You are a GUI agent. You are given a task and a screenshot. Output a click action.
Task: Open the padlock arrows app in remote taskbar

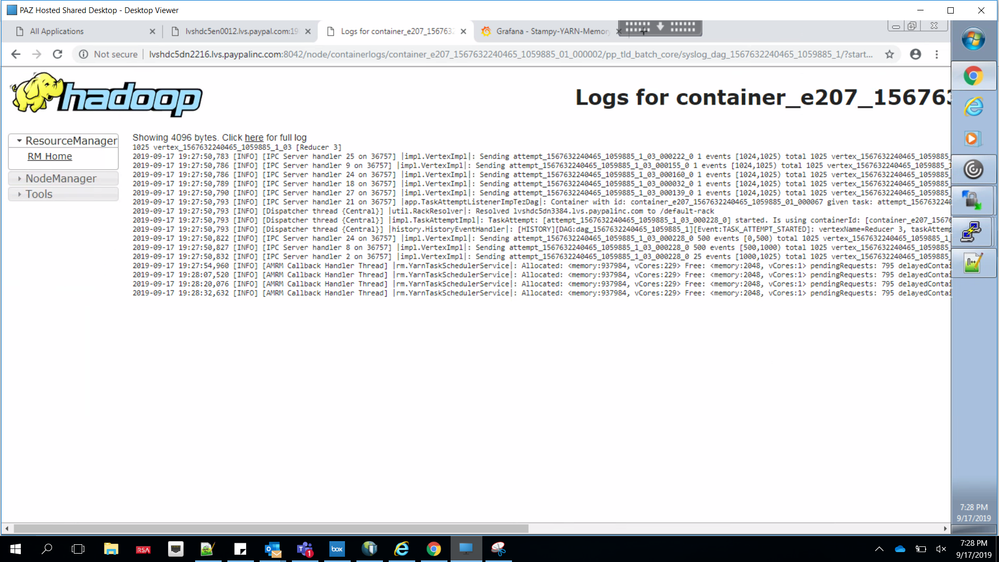[973, 201]
